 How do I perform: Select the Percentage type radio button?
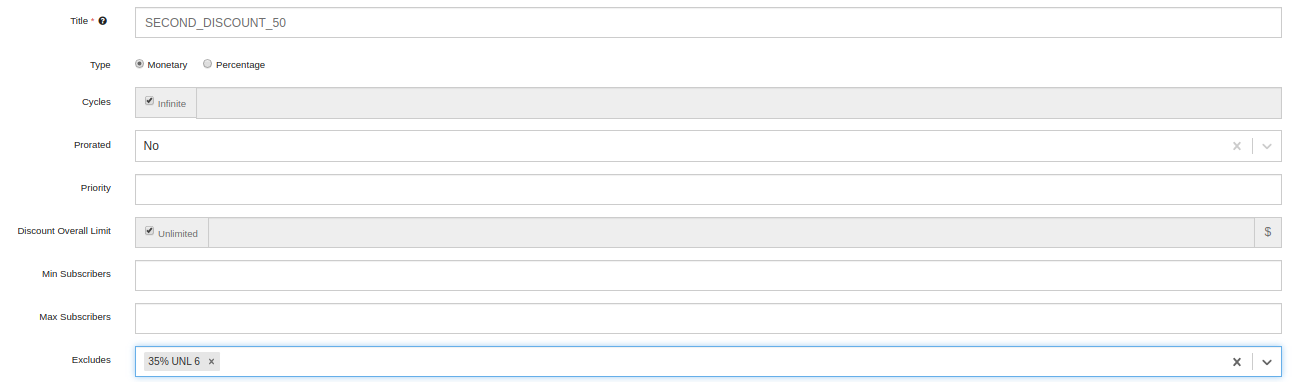pos(207,64)
